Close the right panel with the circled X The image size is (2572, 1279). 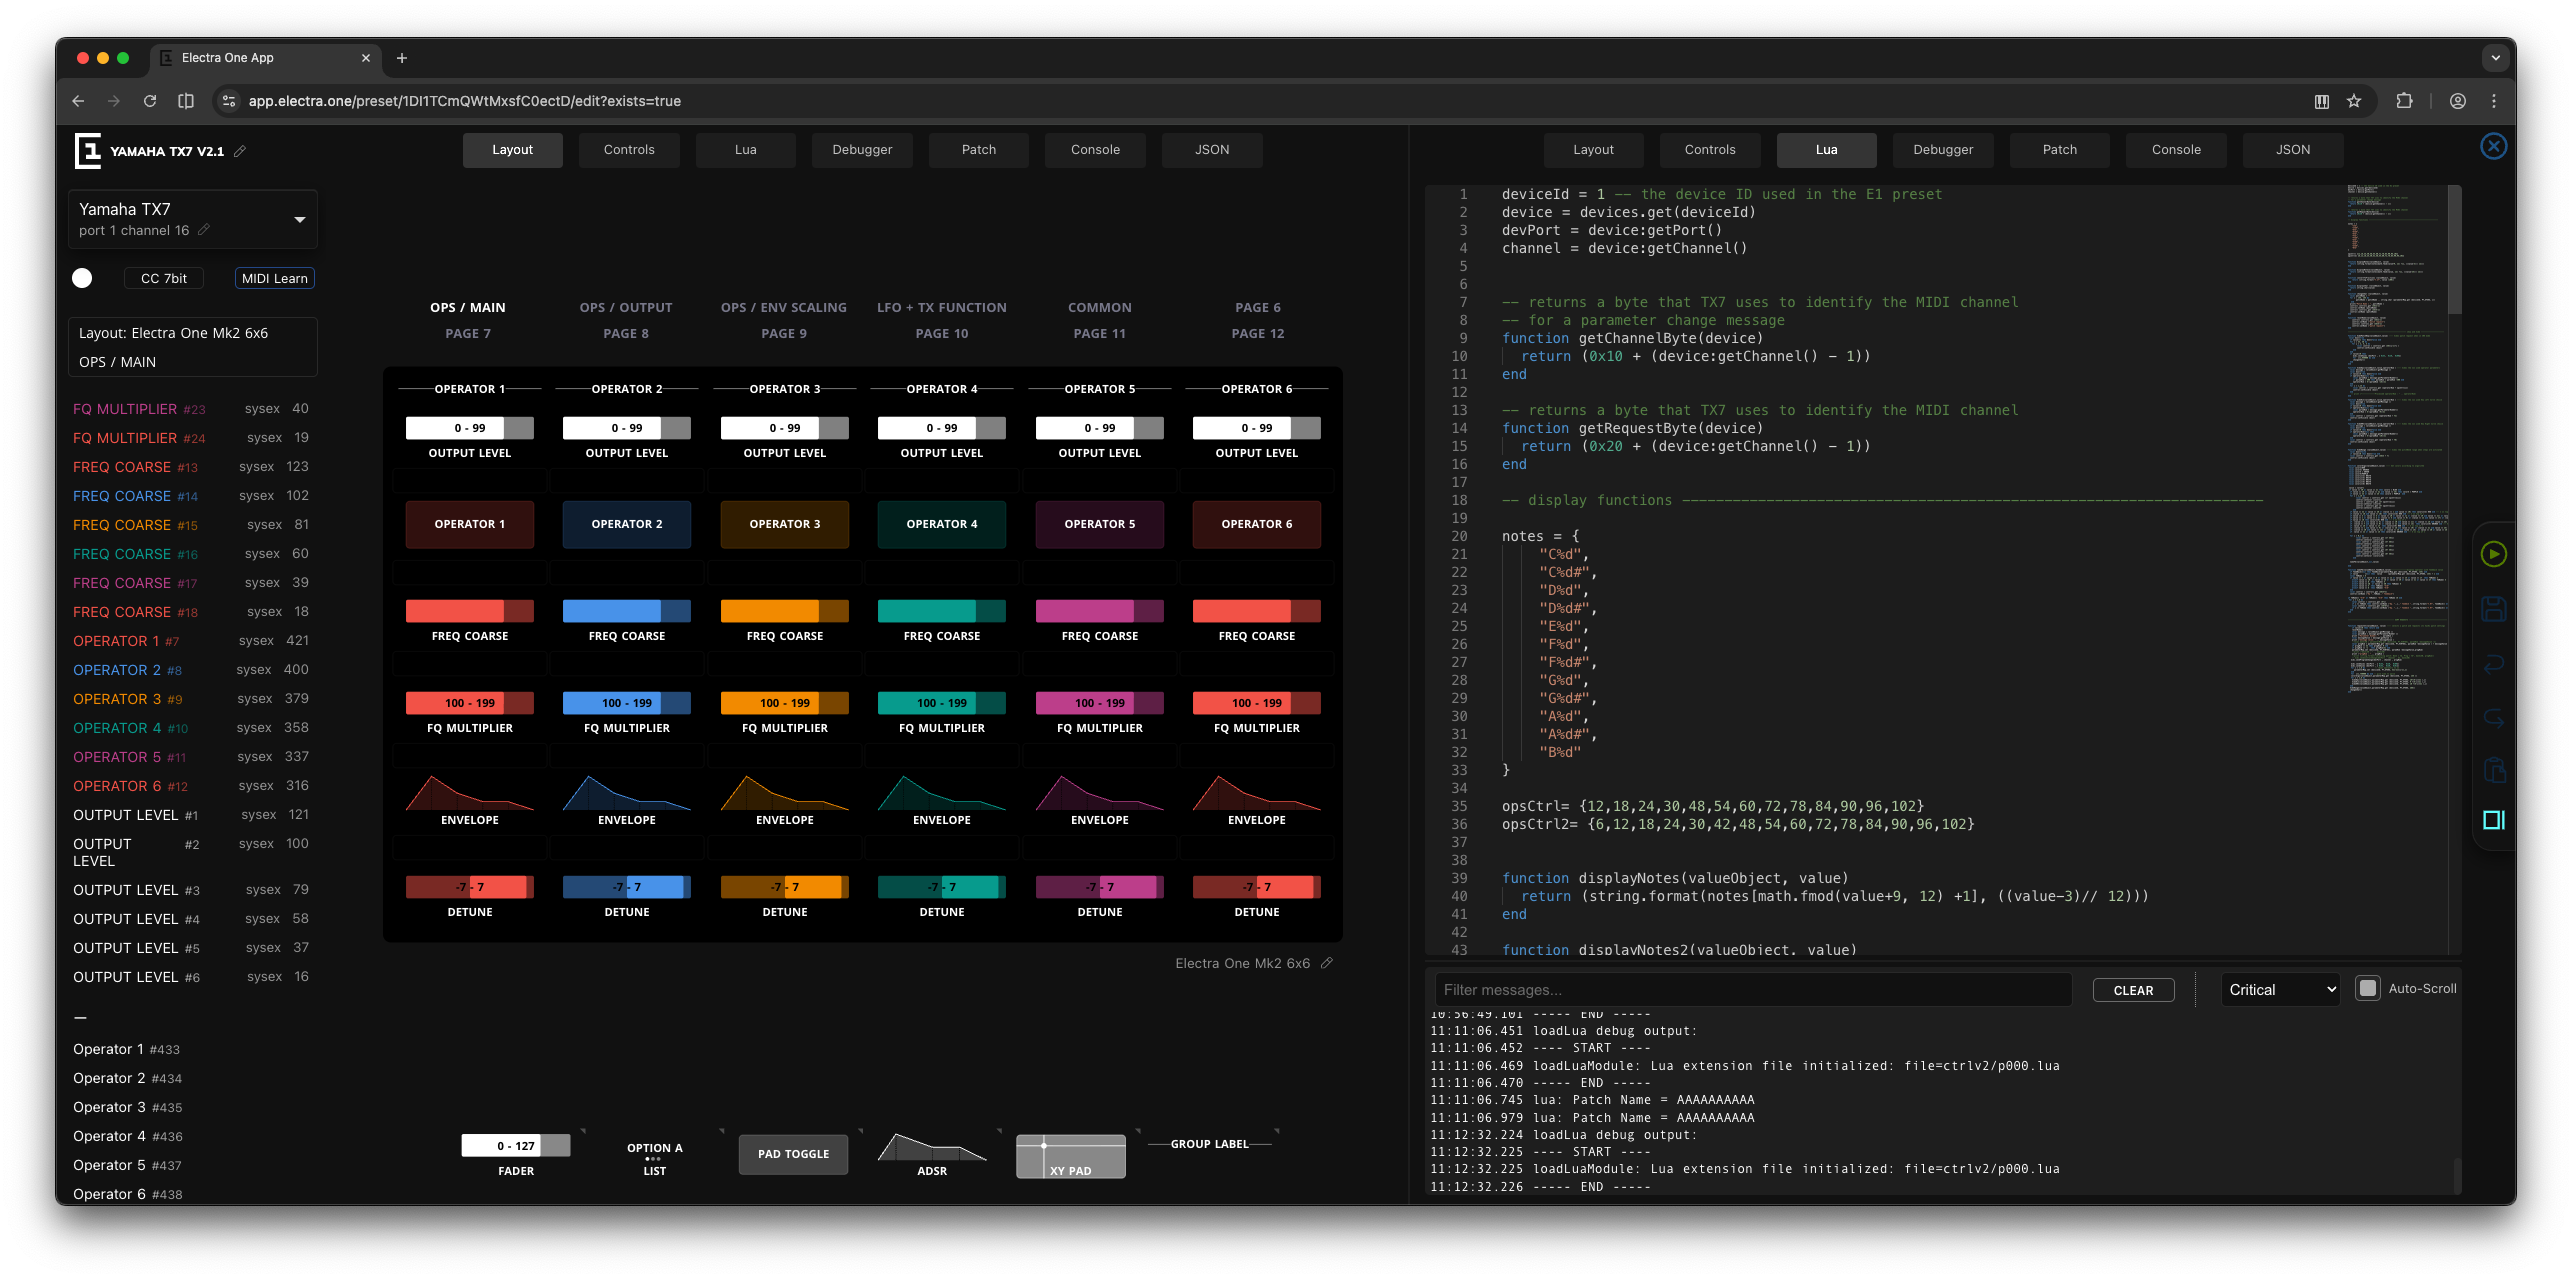pos(2493,146)
